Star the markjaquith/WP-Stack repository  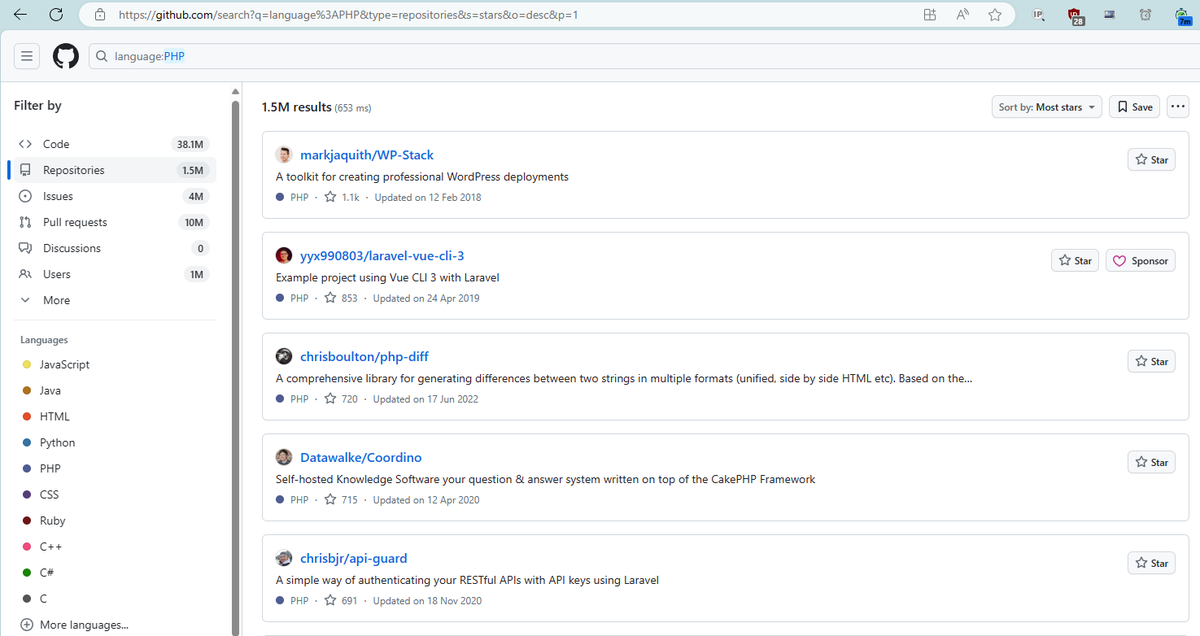click(x=1151, y=160)
